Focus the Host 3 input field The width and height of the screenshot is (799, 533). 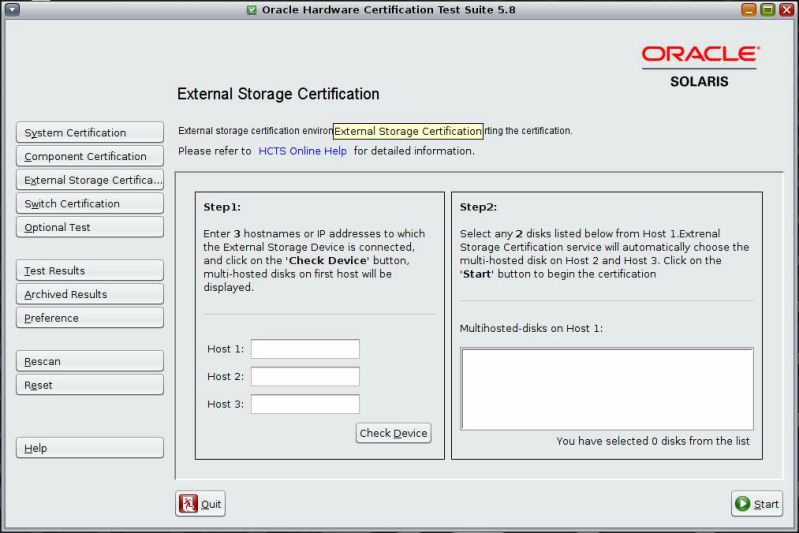[x=305, y=404]
